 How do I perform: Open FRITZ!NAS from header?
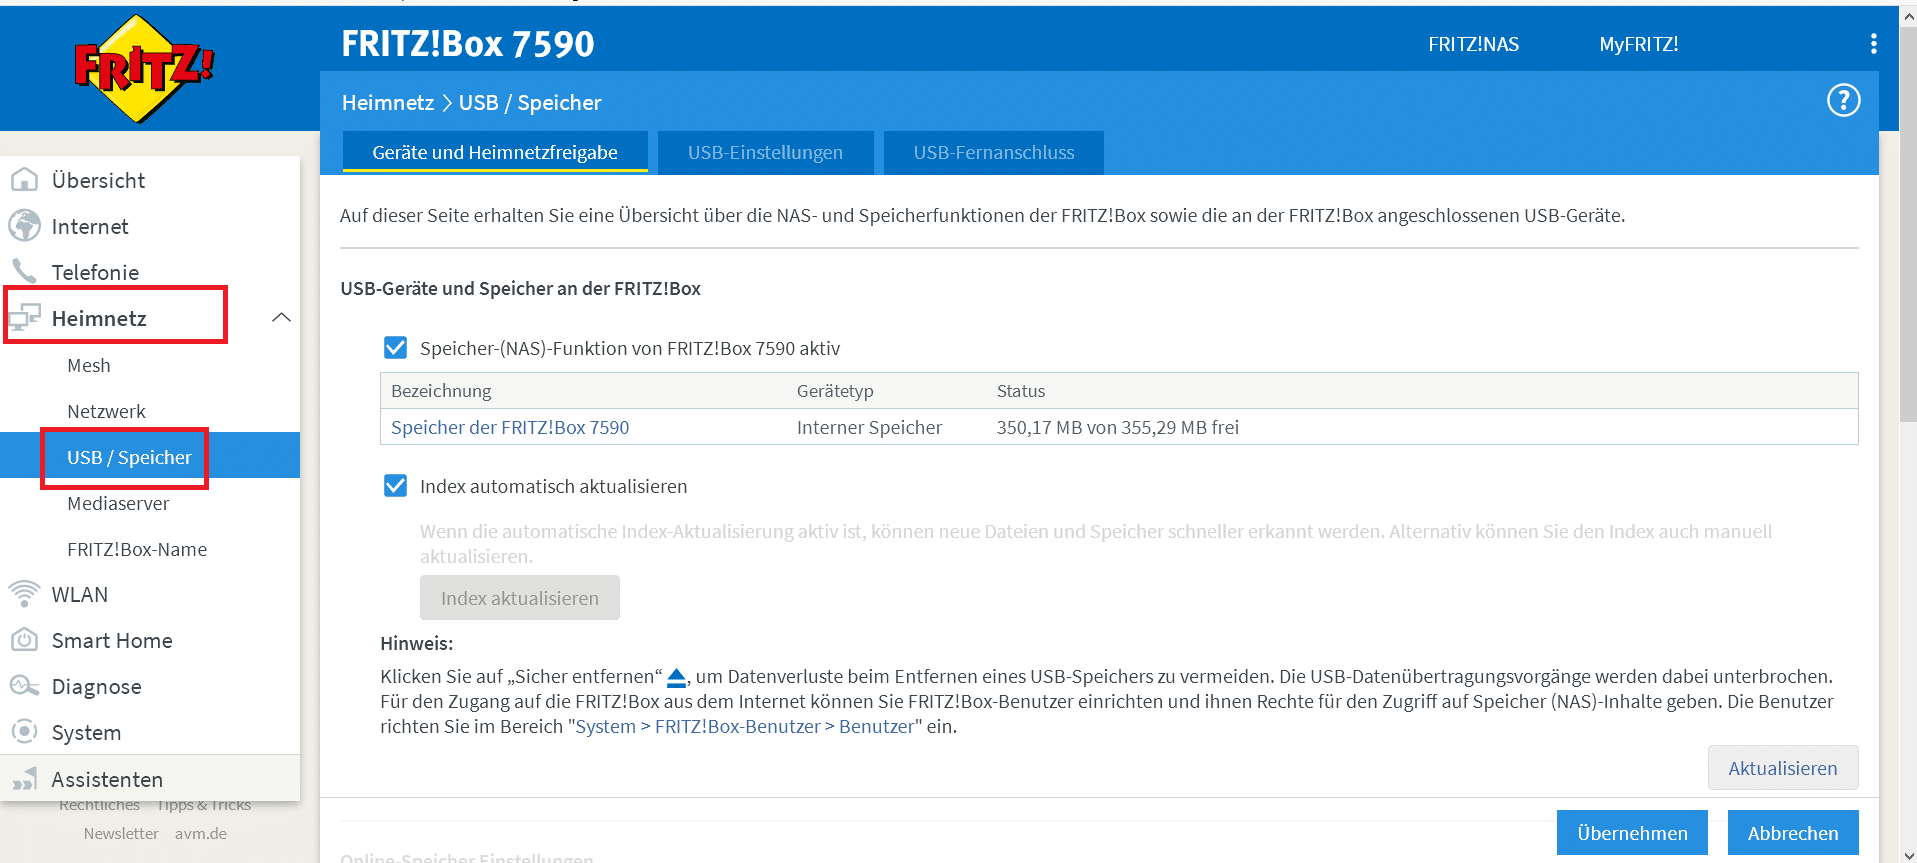(x=1473, y=44)
